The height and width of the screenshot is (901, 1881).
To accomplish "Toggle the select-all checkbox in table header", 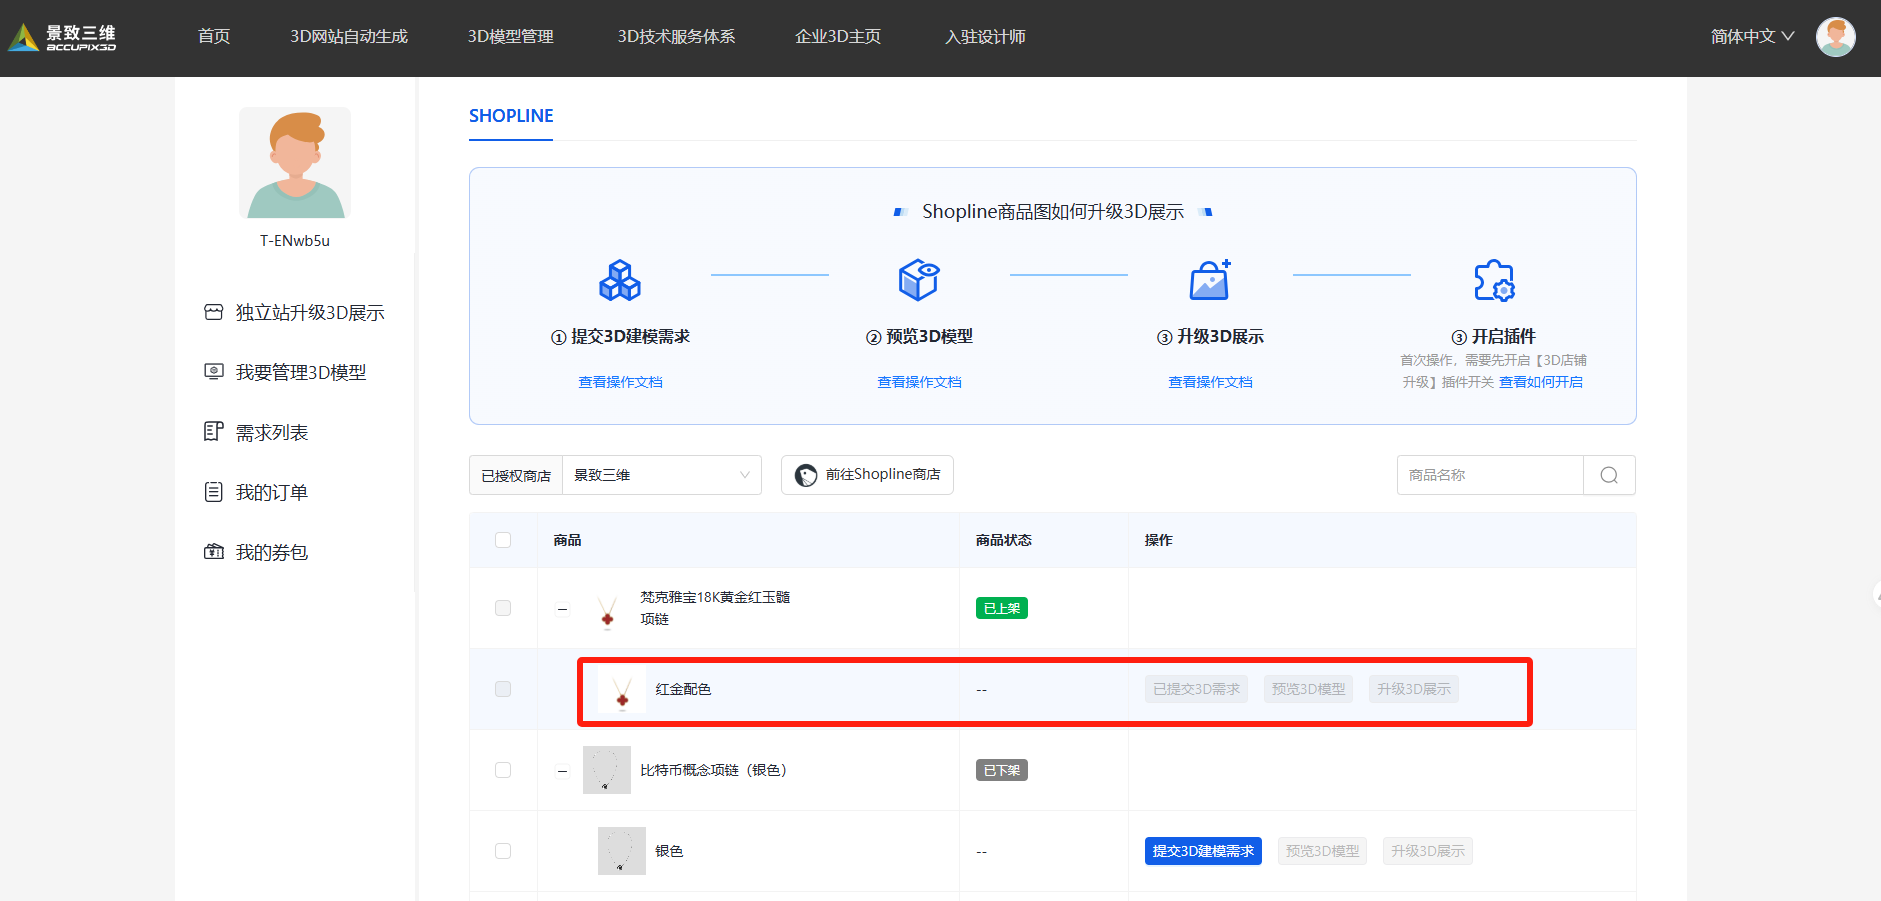I will click(503, 540).
